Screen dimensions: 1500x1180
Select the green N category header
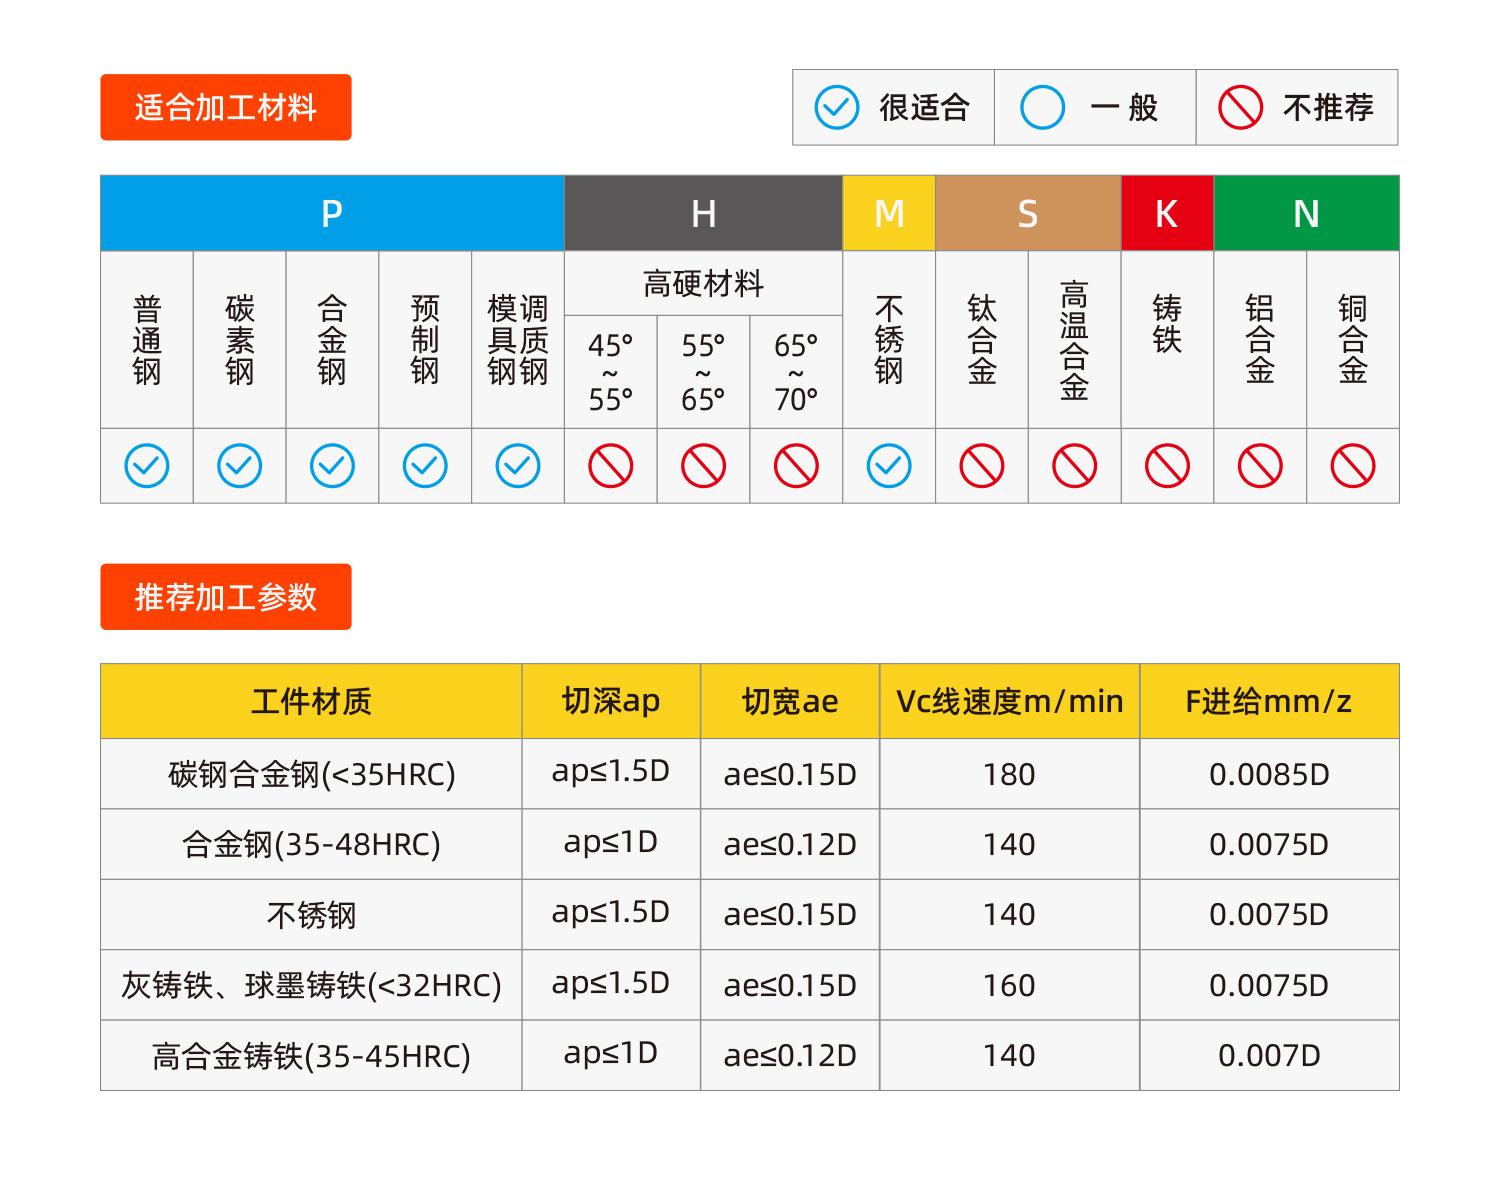click(x=1306, y=213)
